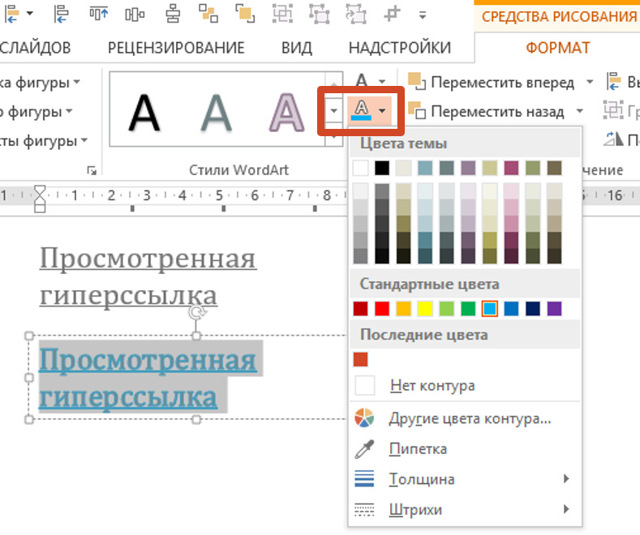Click the top-left sizing handle of text box
The width and height of the screenshot is (640, 535).
[x=29, y=336]
